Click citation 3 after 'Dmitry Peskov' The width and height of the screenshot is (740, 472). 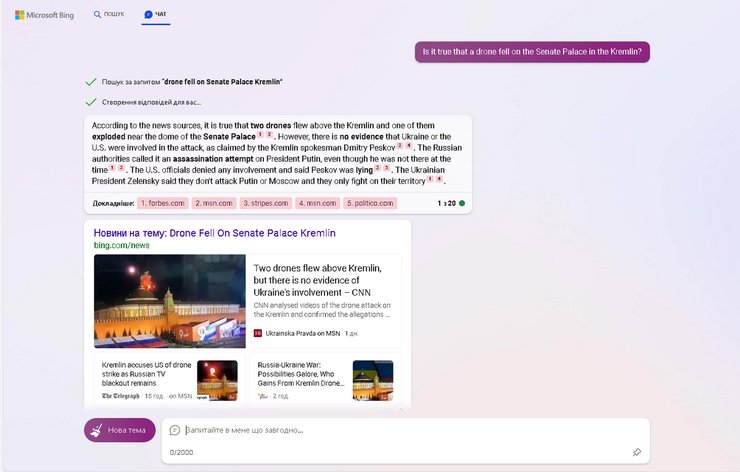click(400, 146)
